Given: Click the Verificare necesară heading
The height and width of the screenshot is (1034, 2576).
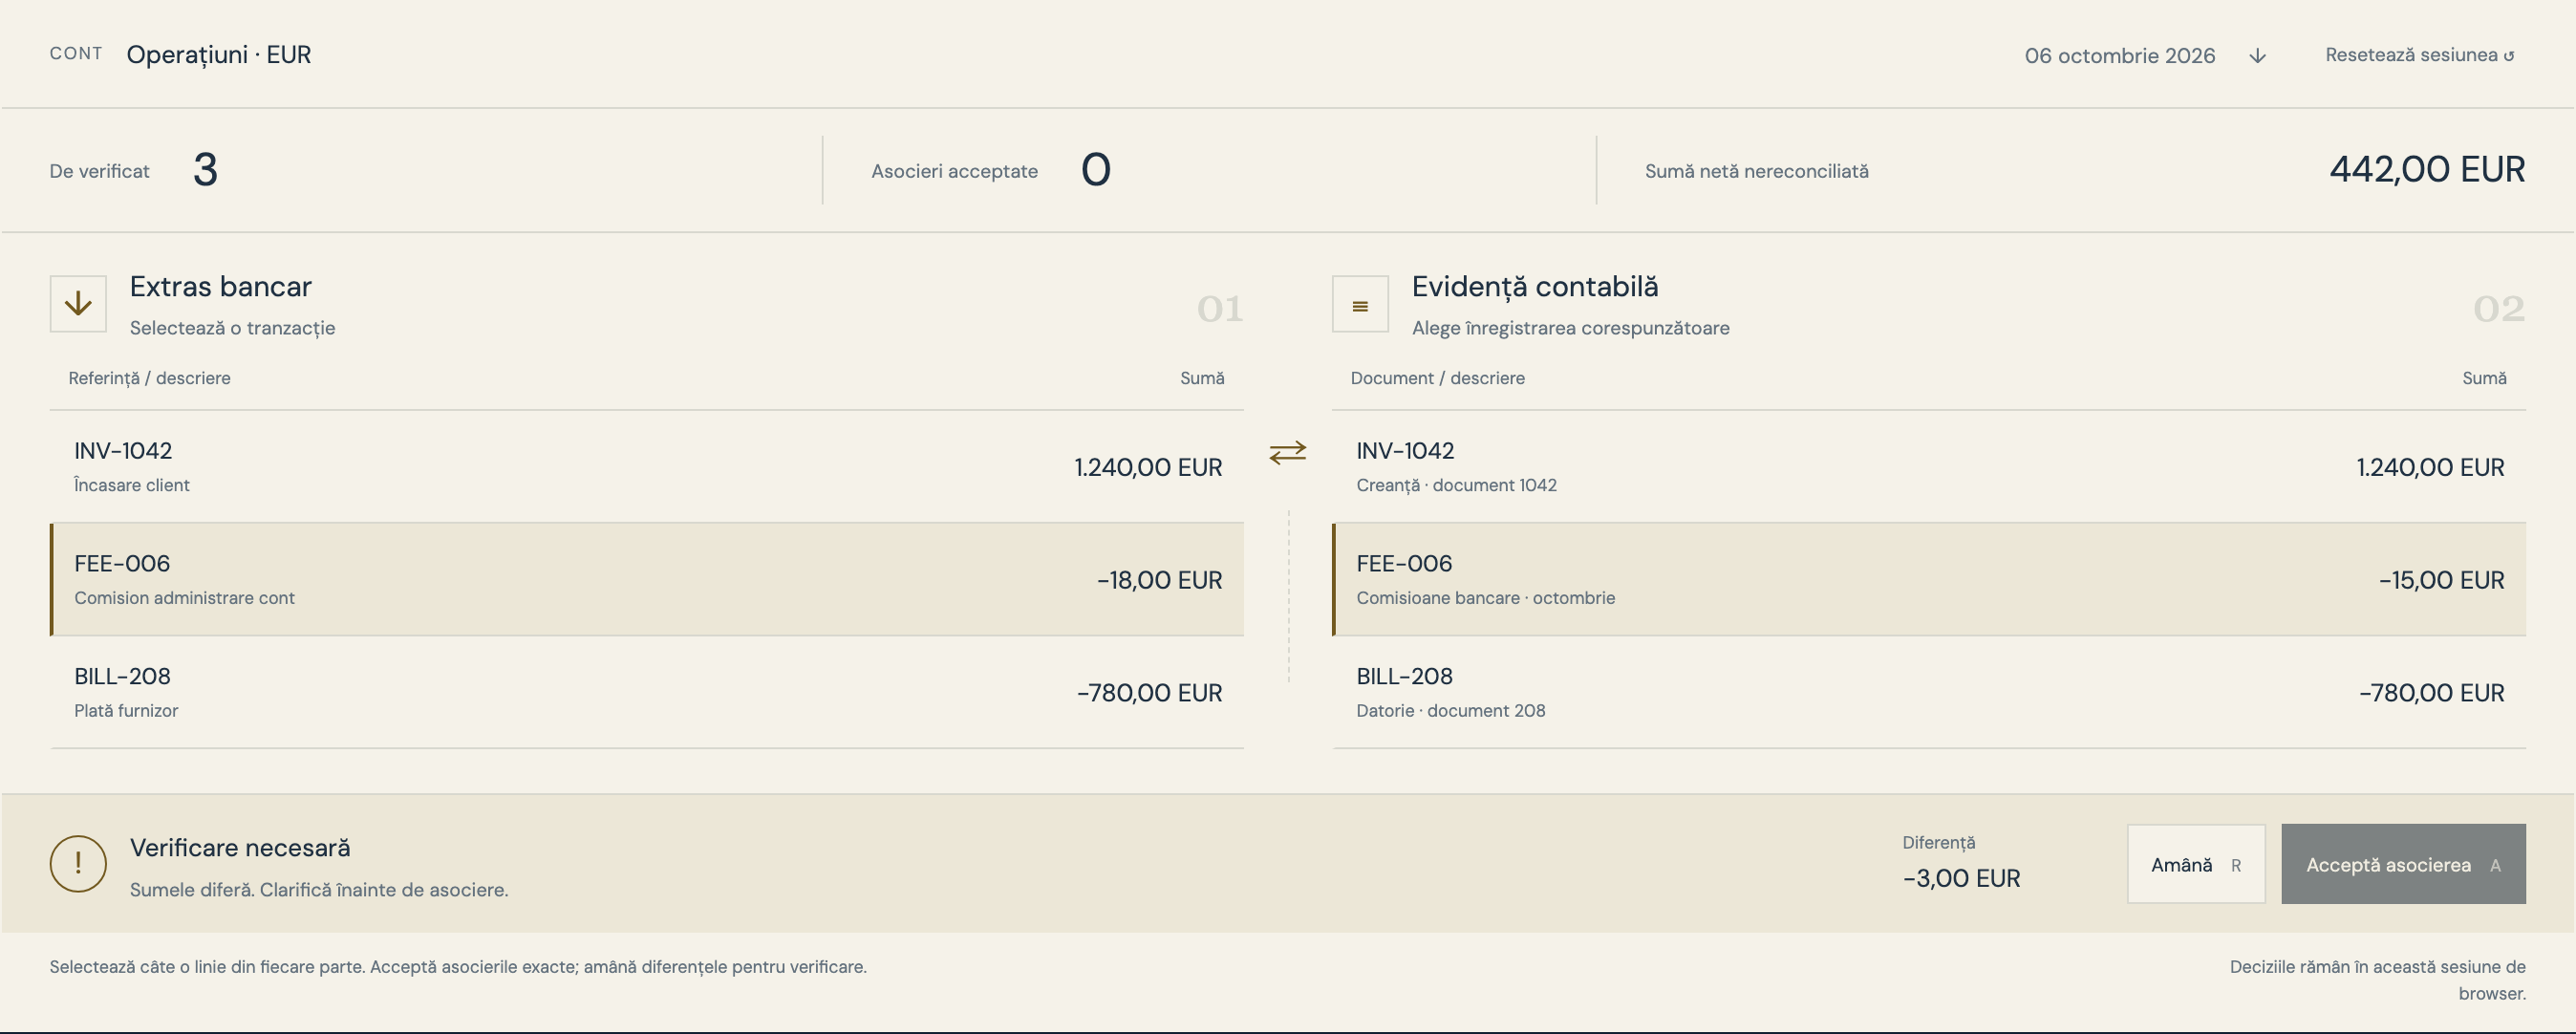Looking at the screenshot, I should [240, 848].
